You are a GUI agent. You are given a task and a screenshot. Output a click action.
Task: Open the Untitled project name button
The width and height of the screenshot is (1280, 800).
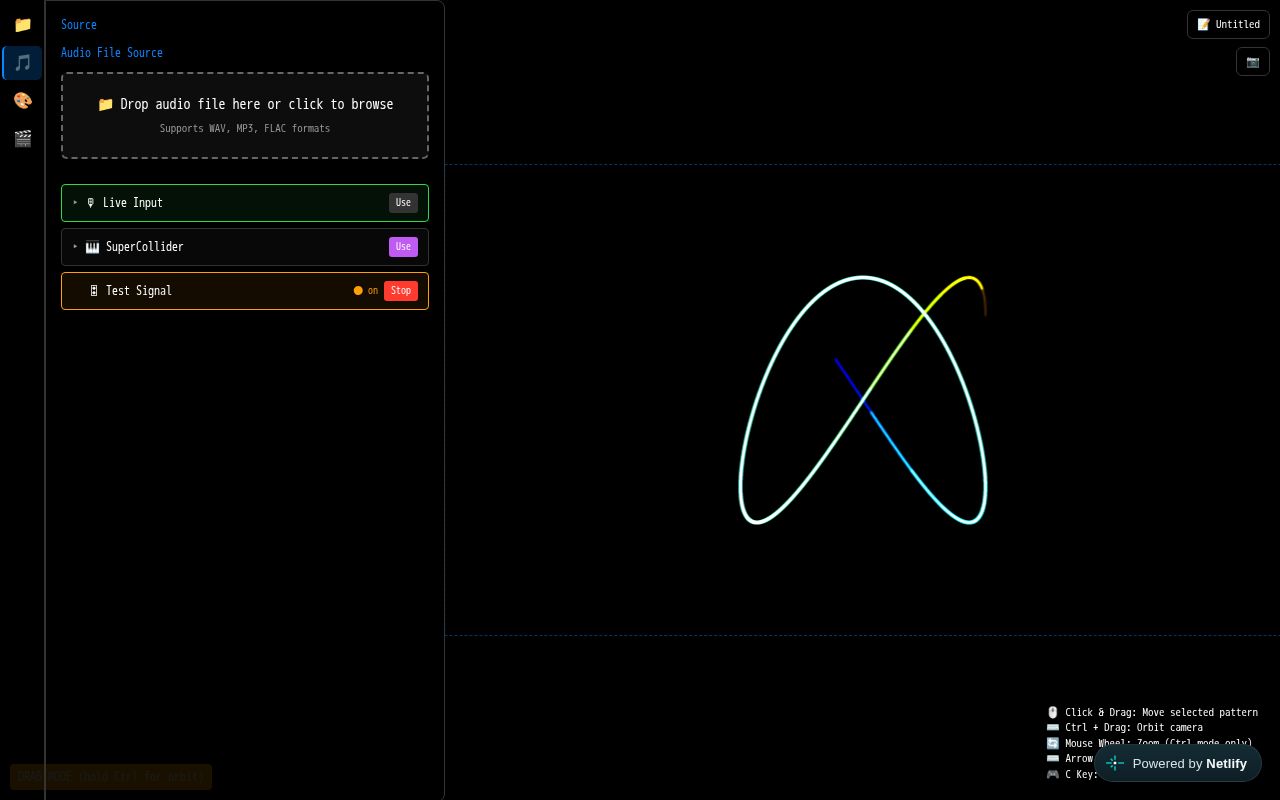(x=1228, y=24)
